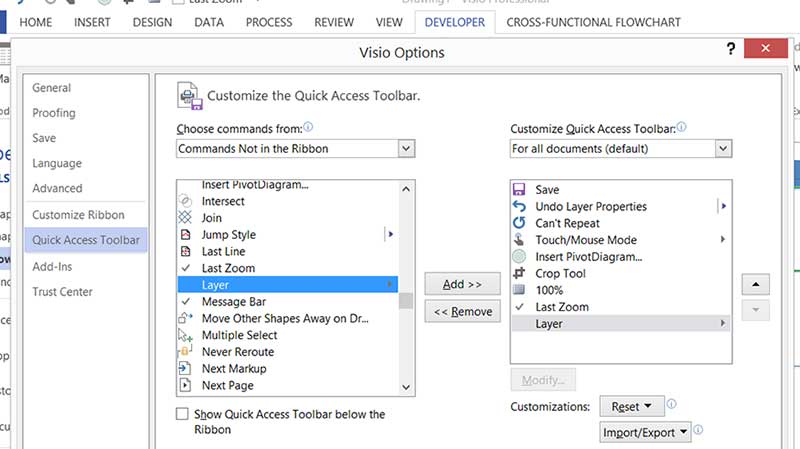800x449 pixels.
Task: Click the 100% zoom icon
Action: [519, 290]
